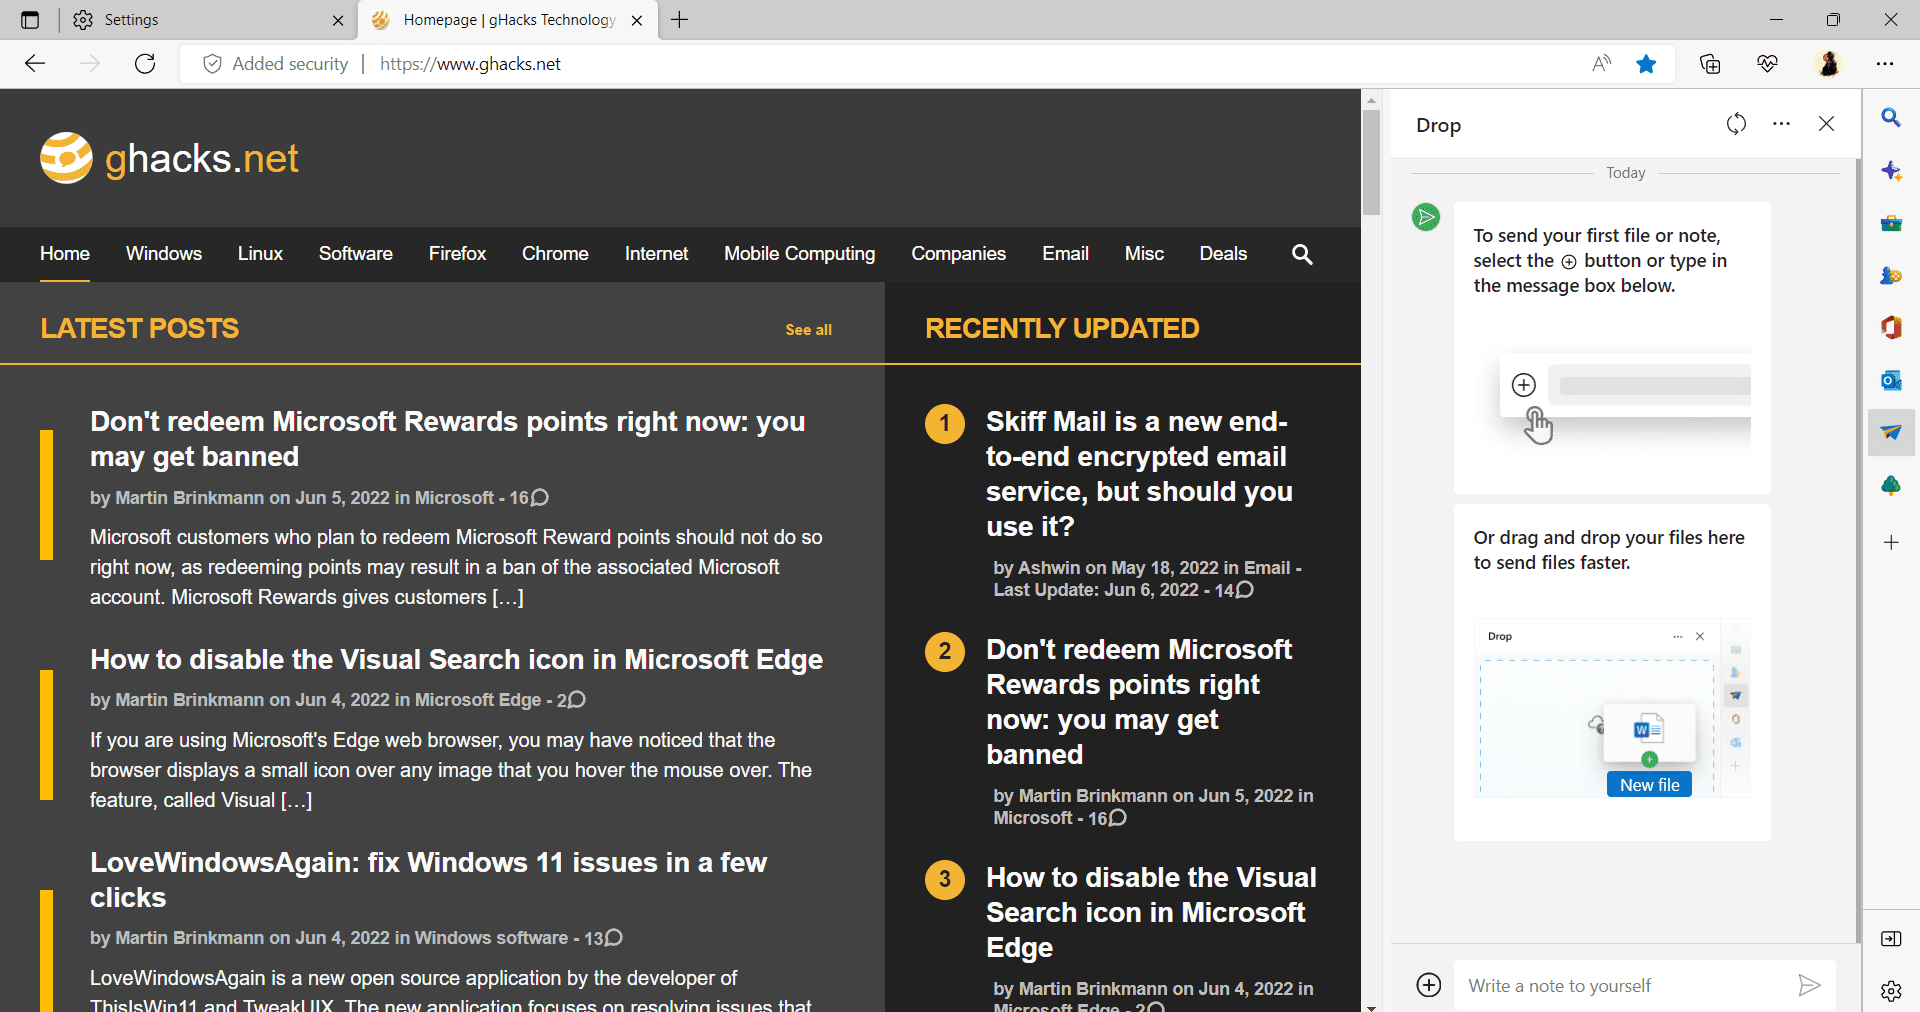
Task: Open the Edge tab actions menu
Action: pyautogui.click(x=29, y=19)
